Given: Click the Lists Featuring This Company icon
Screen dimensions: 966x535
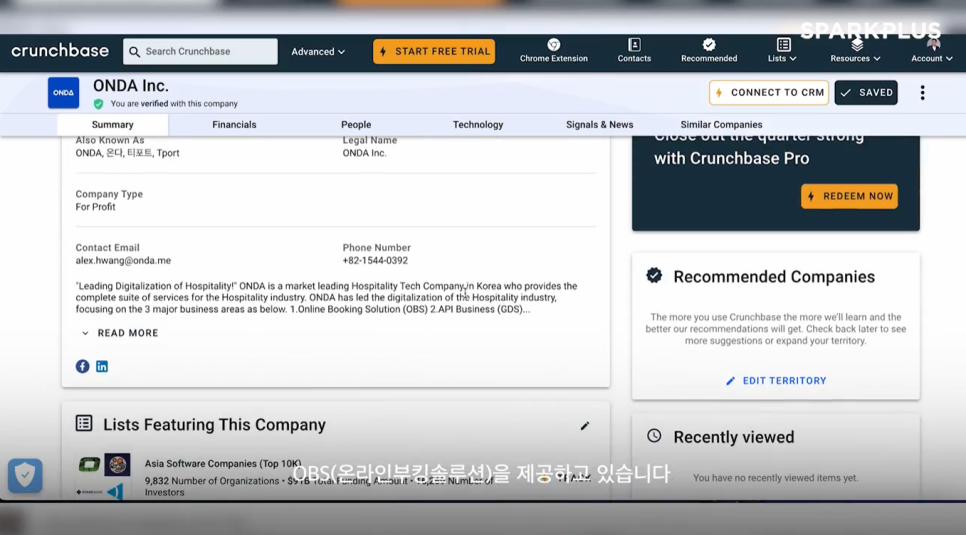Looking at the screenshot, I should [x=84, y=423].
